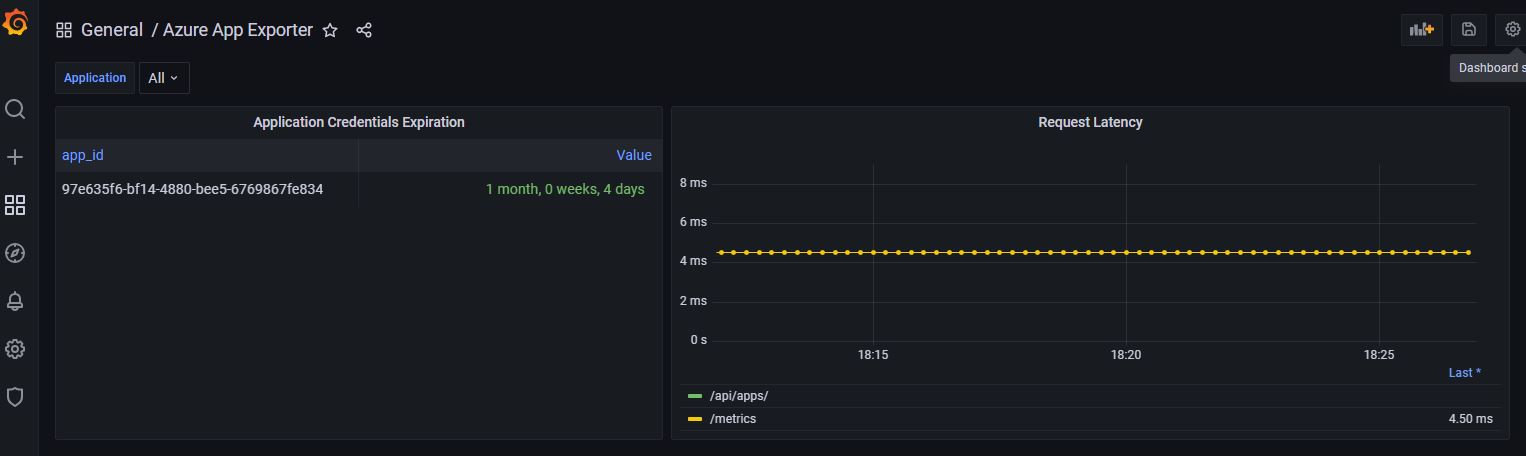Open the Grafana home logo
Screen dimensions: 1526x456
[x=15, y=21]
